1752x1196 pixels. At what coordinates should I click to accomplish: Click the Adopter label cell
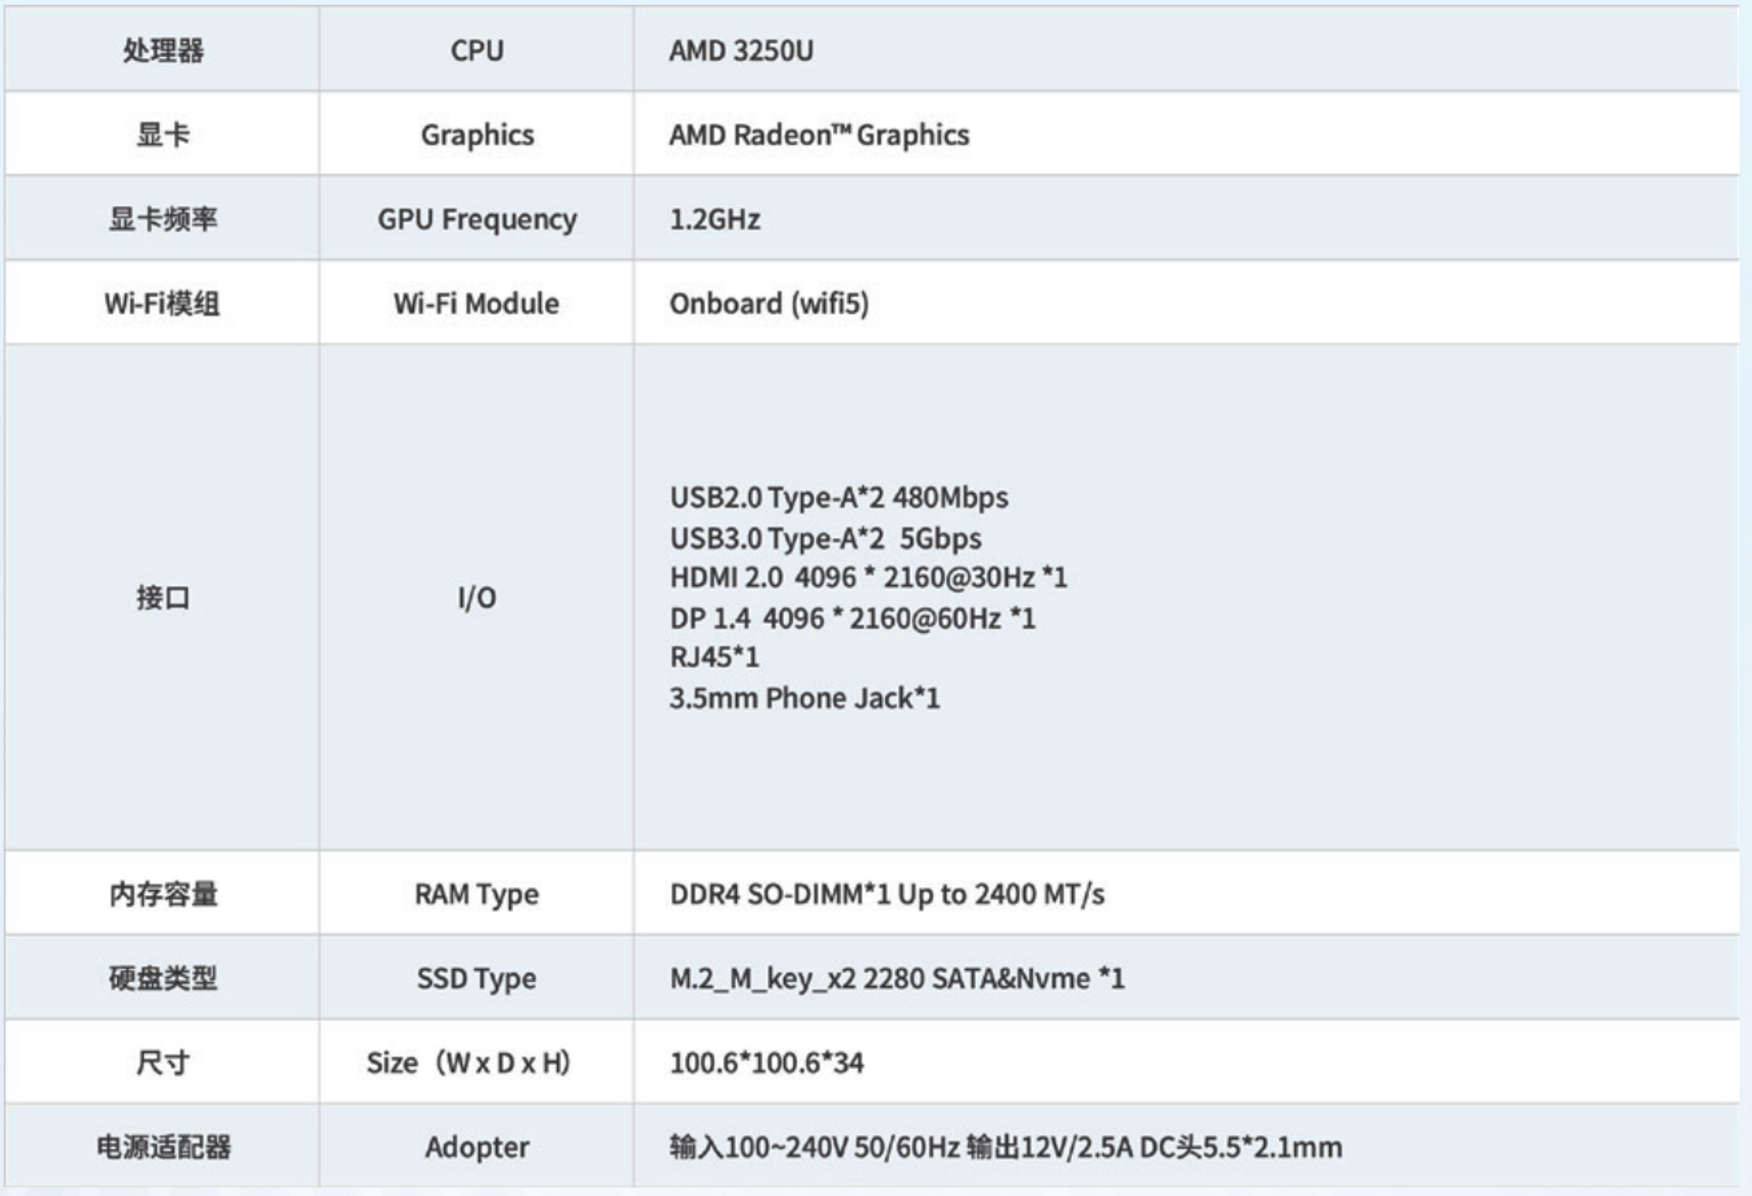coord(477,1147)
